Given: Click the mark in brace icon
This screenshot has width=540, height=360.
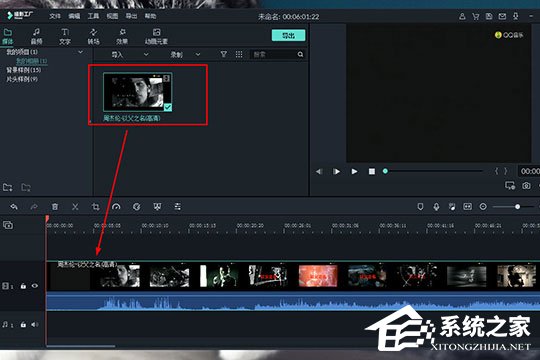Looking at the screenshot, I should tap(496, 171).
